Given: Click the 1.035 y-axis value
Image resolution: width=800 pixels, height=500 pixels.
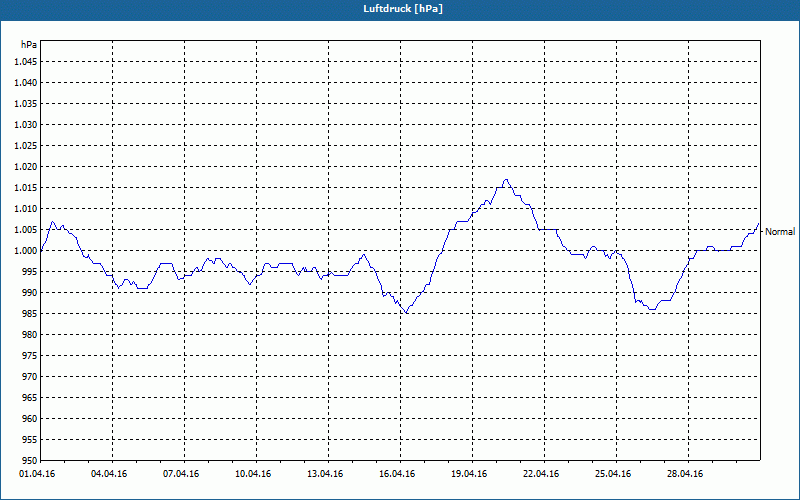Looking at the screenshot, I should 26,104.
